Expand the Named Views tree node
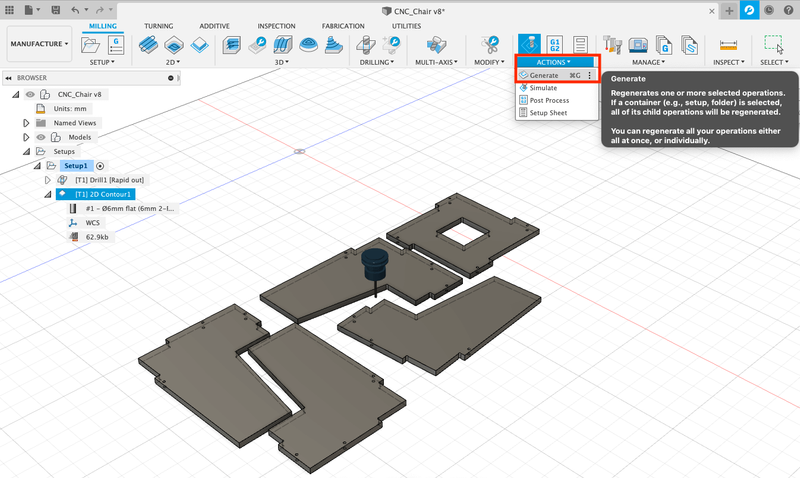The image size is (800, 478). (x=27, y=123)
